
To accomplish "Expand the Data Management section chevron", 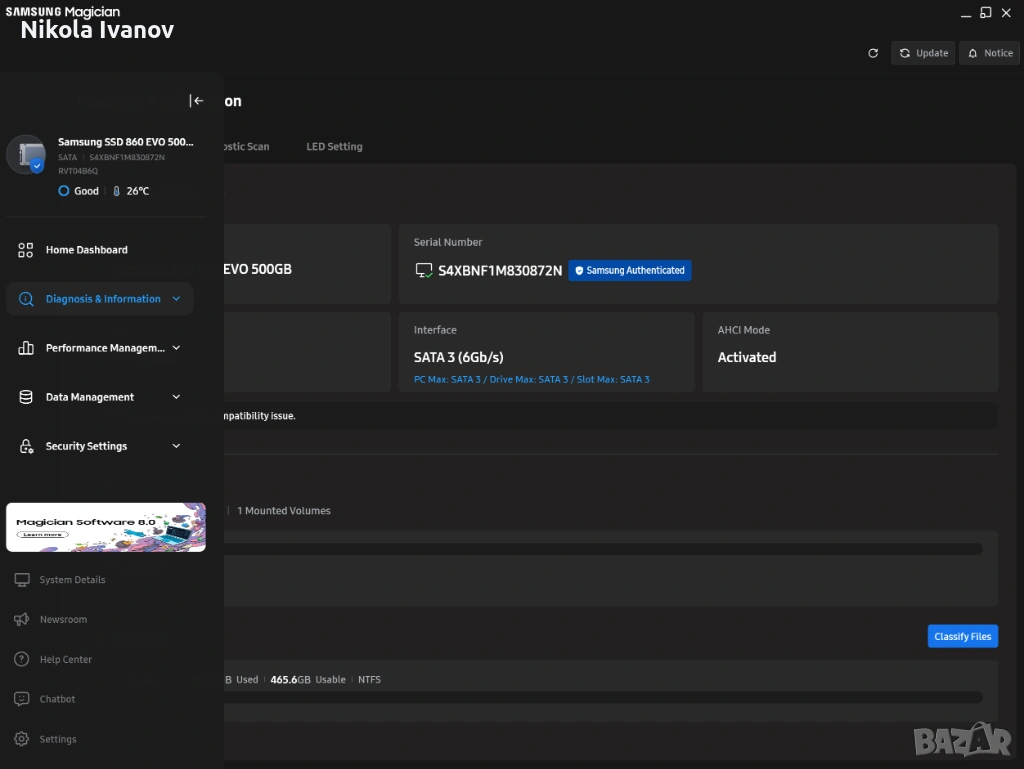I will click(x=177, y=397).
